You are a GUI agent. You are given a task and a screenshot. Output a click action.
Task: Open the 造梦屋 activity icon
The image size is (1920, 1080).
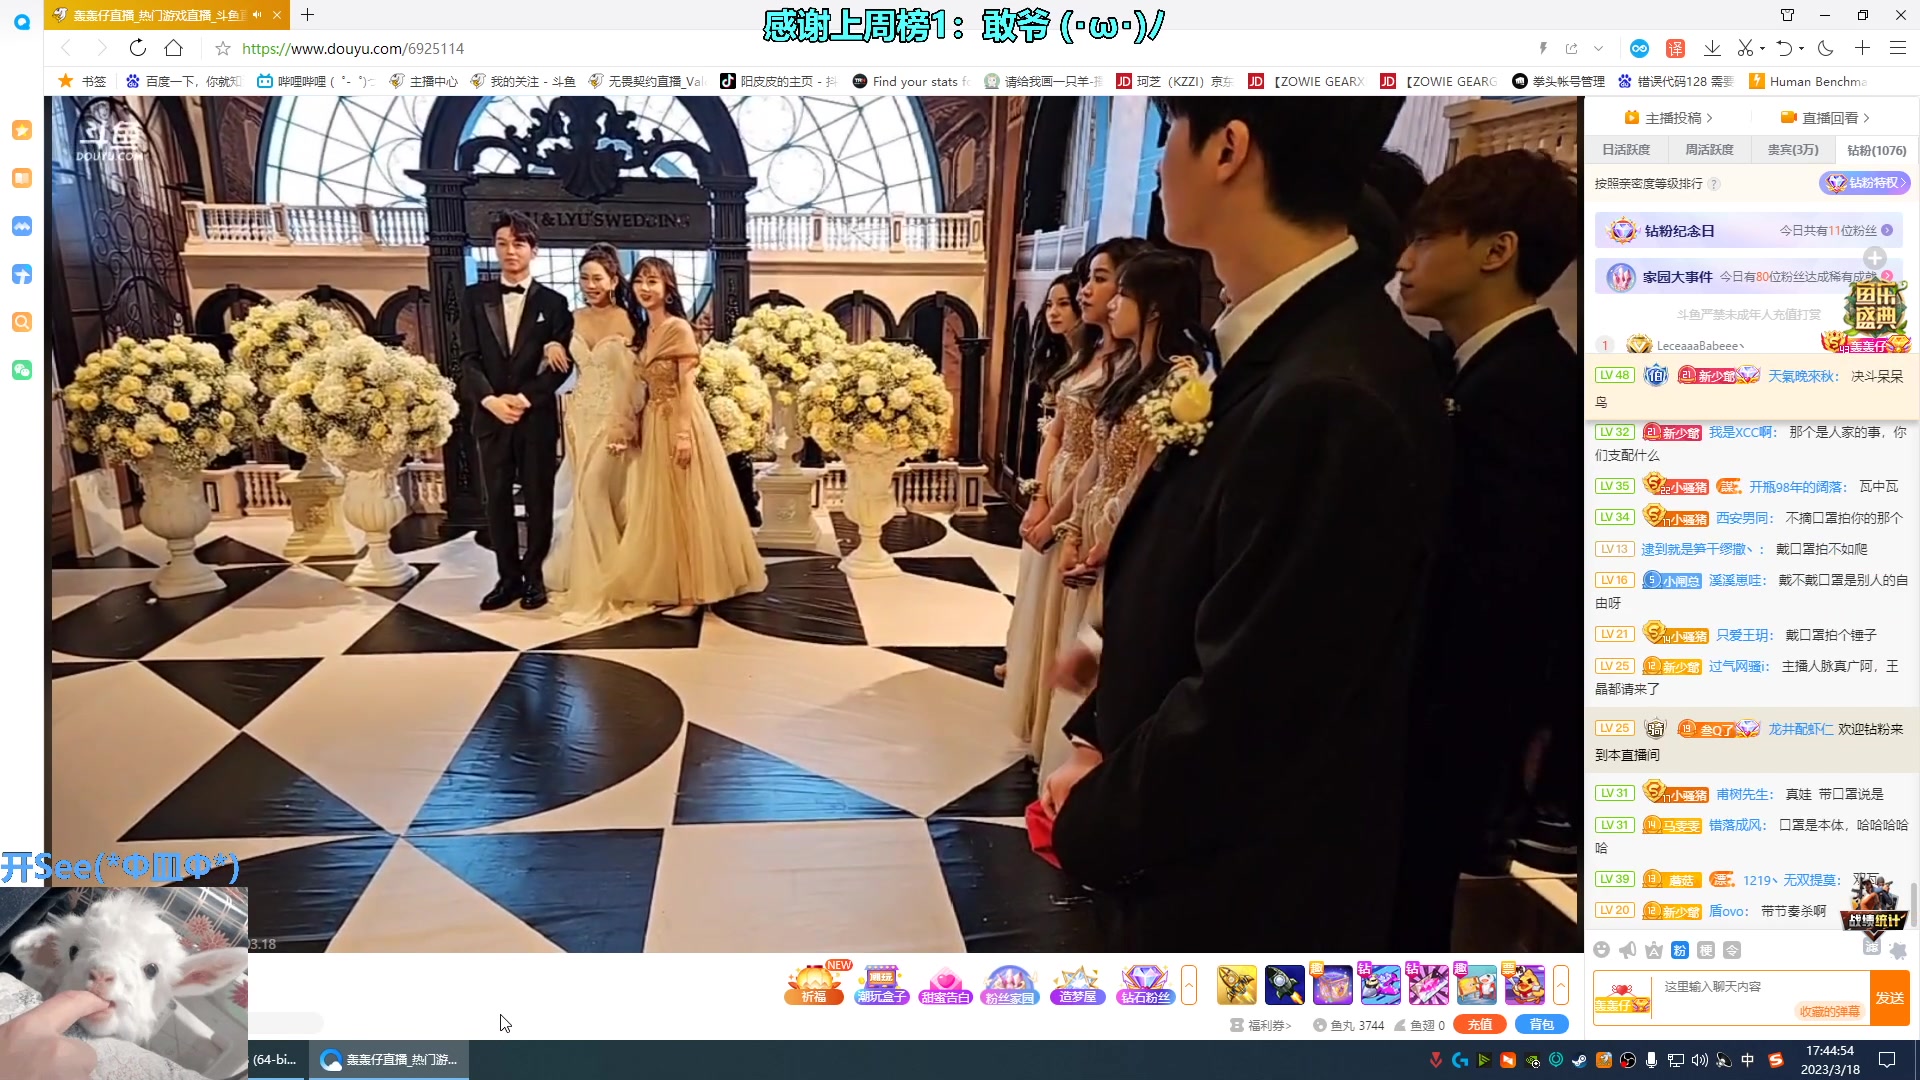(x=1077, y=985)
